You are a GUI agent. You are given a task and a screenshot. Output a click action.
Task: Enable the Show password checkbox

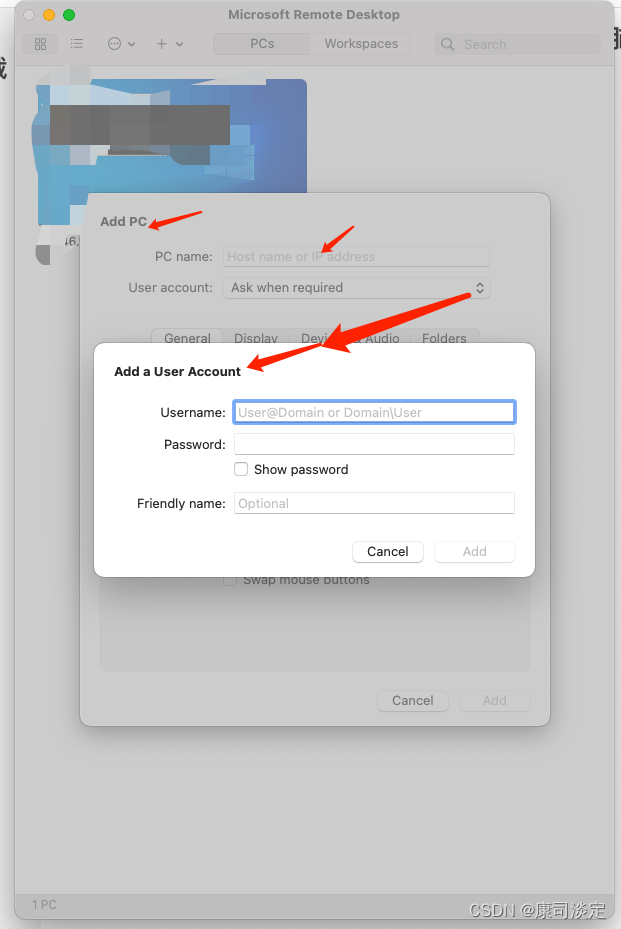(x=241, y=469)
